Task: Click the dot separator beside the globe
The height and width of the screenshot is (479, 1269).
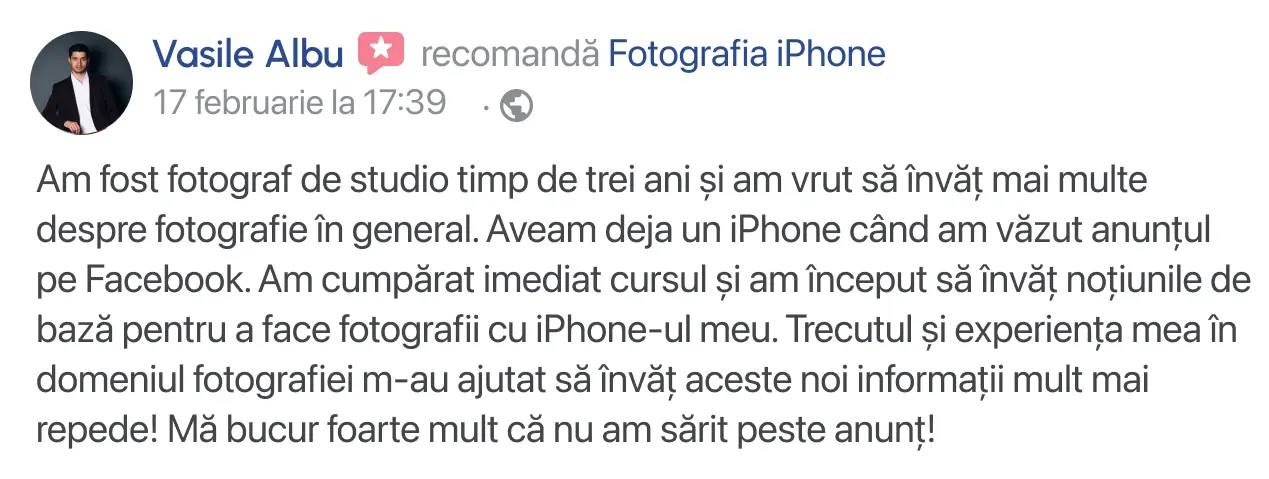Action: coord(486,106)
